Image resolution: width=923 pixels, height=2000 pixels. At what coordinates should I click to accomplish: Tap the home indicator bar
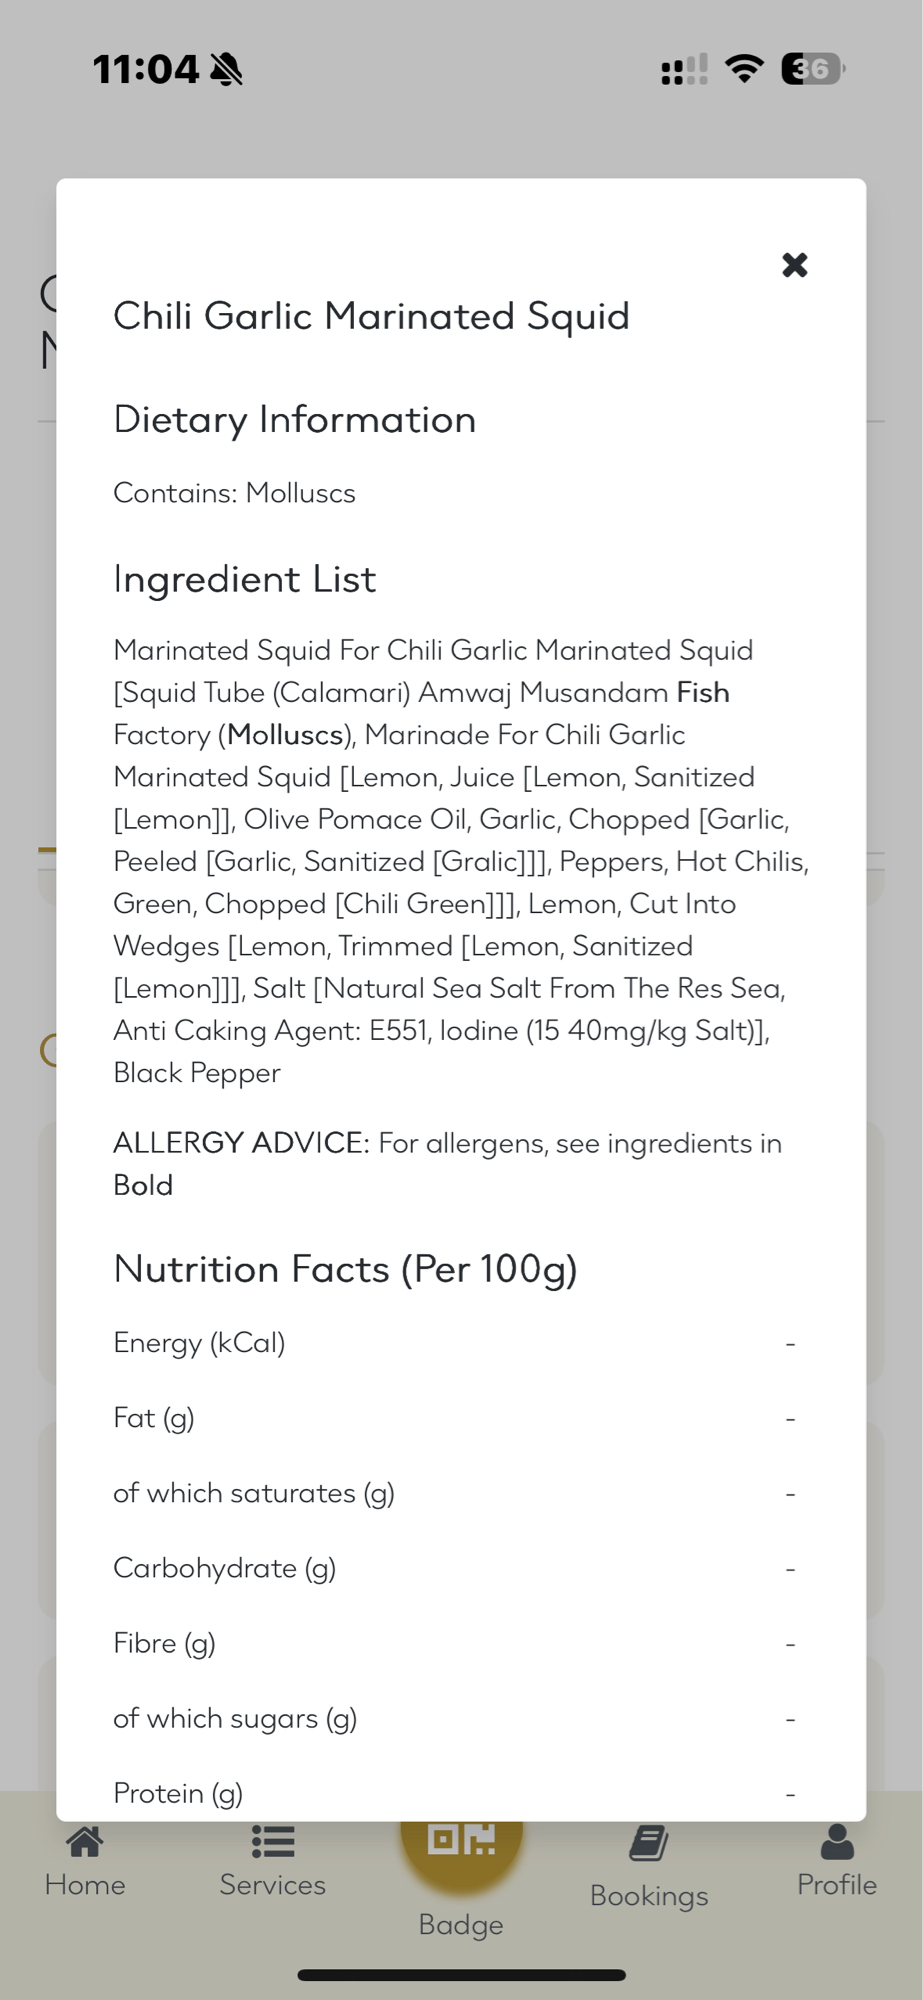(x=461, y=1975)
